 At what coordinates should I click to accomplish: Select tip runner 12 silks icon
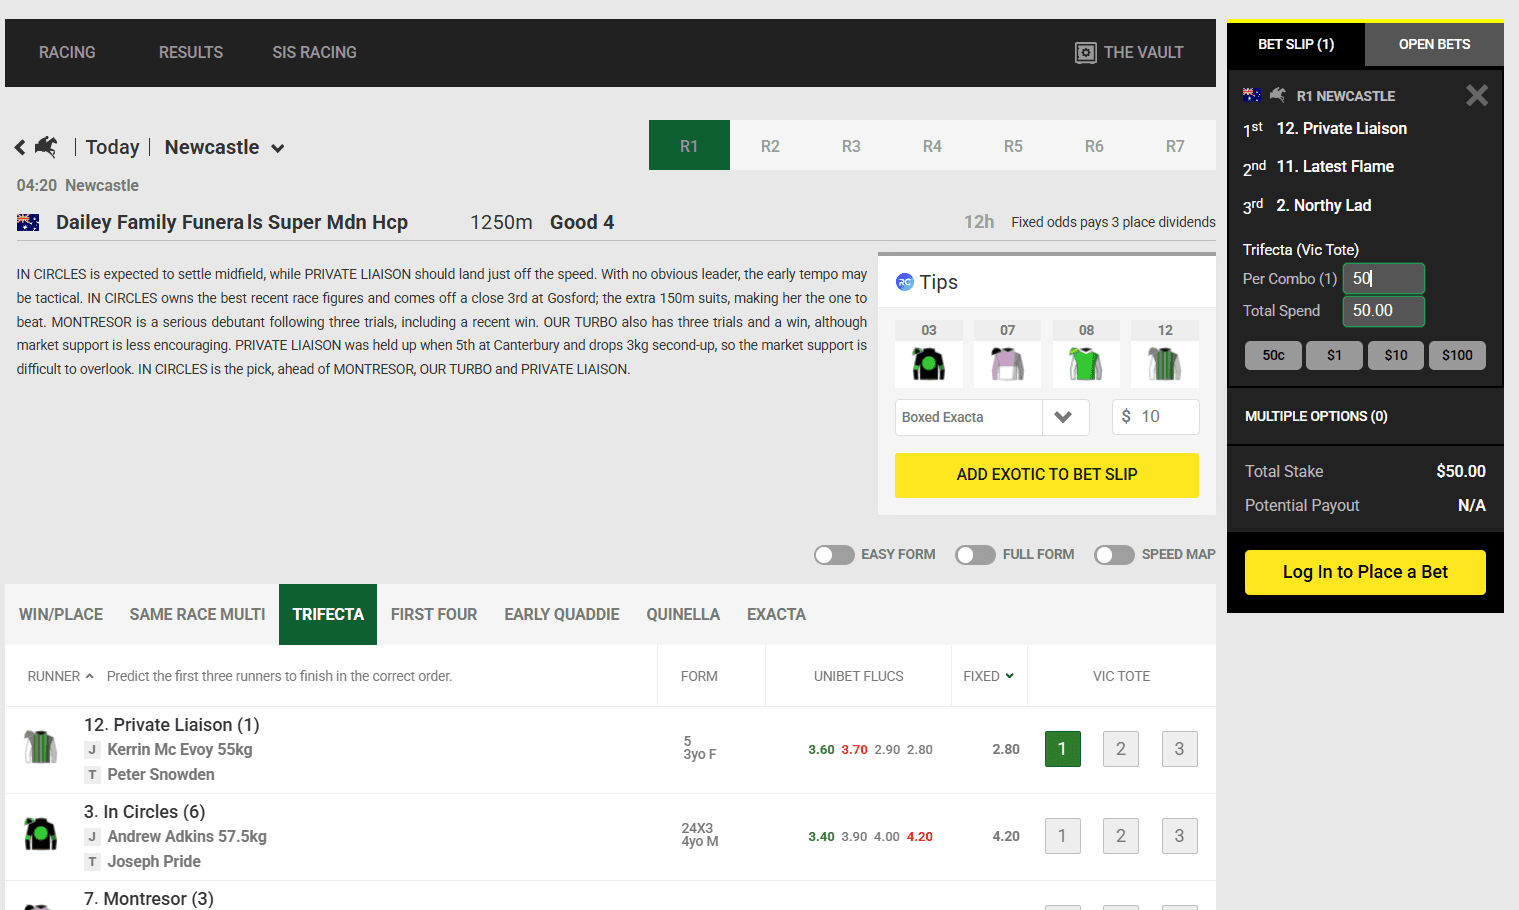pos(1165,364)
